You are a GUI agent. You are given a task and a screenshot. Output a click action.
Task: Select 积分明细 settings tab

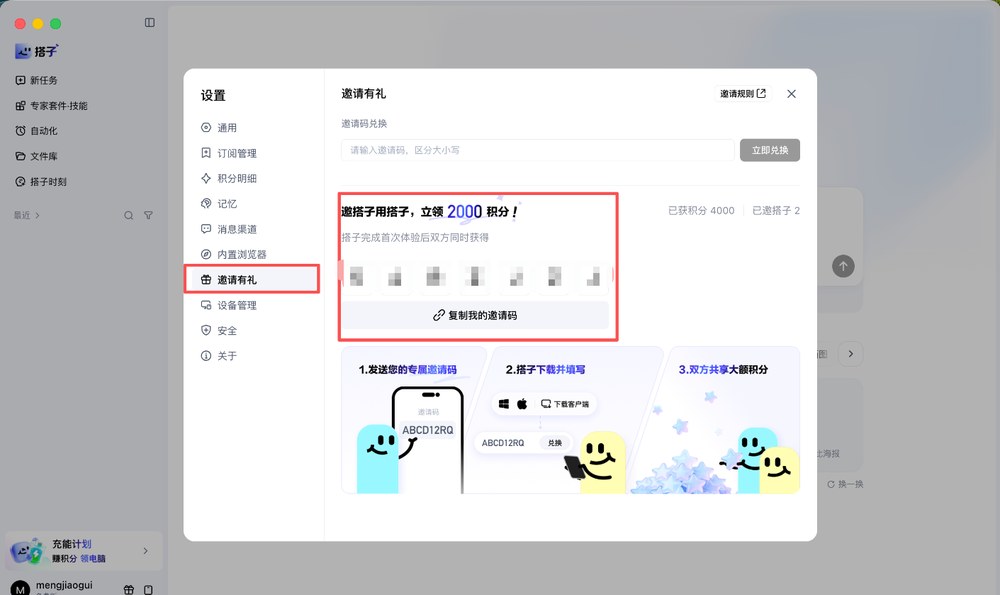tap(252, 179)
